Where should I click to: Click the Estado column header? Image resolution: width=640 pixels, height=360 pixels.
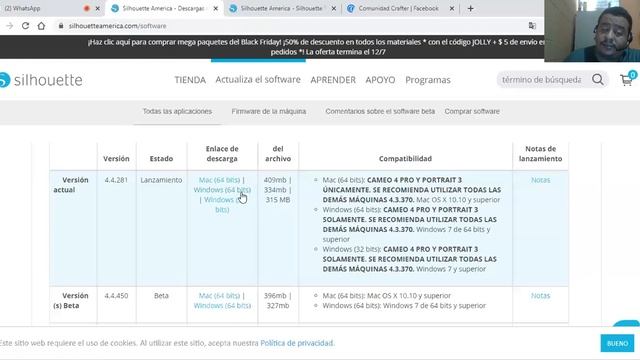point(161,158)
